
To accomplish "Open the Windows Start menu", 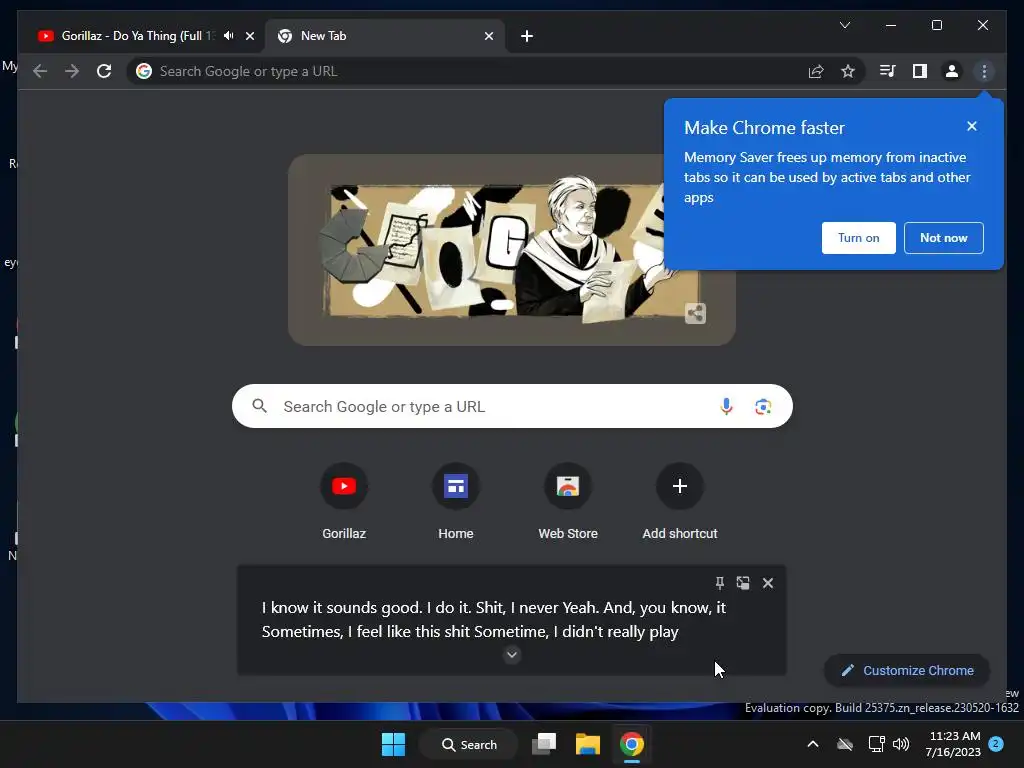I will tap(393, 744).
